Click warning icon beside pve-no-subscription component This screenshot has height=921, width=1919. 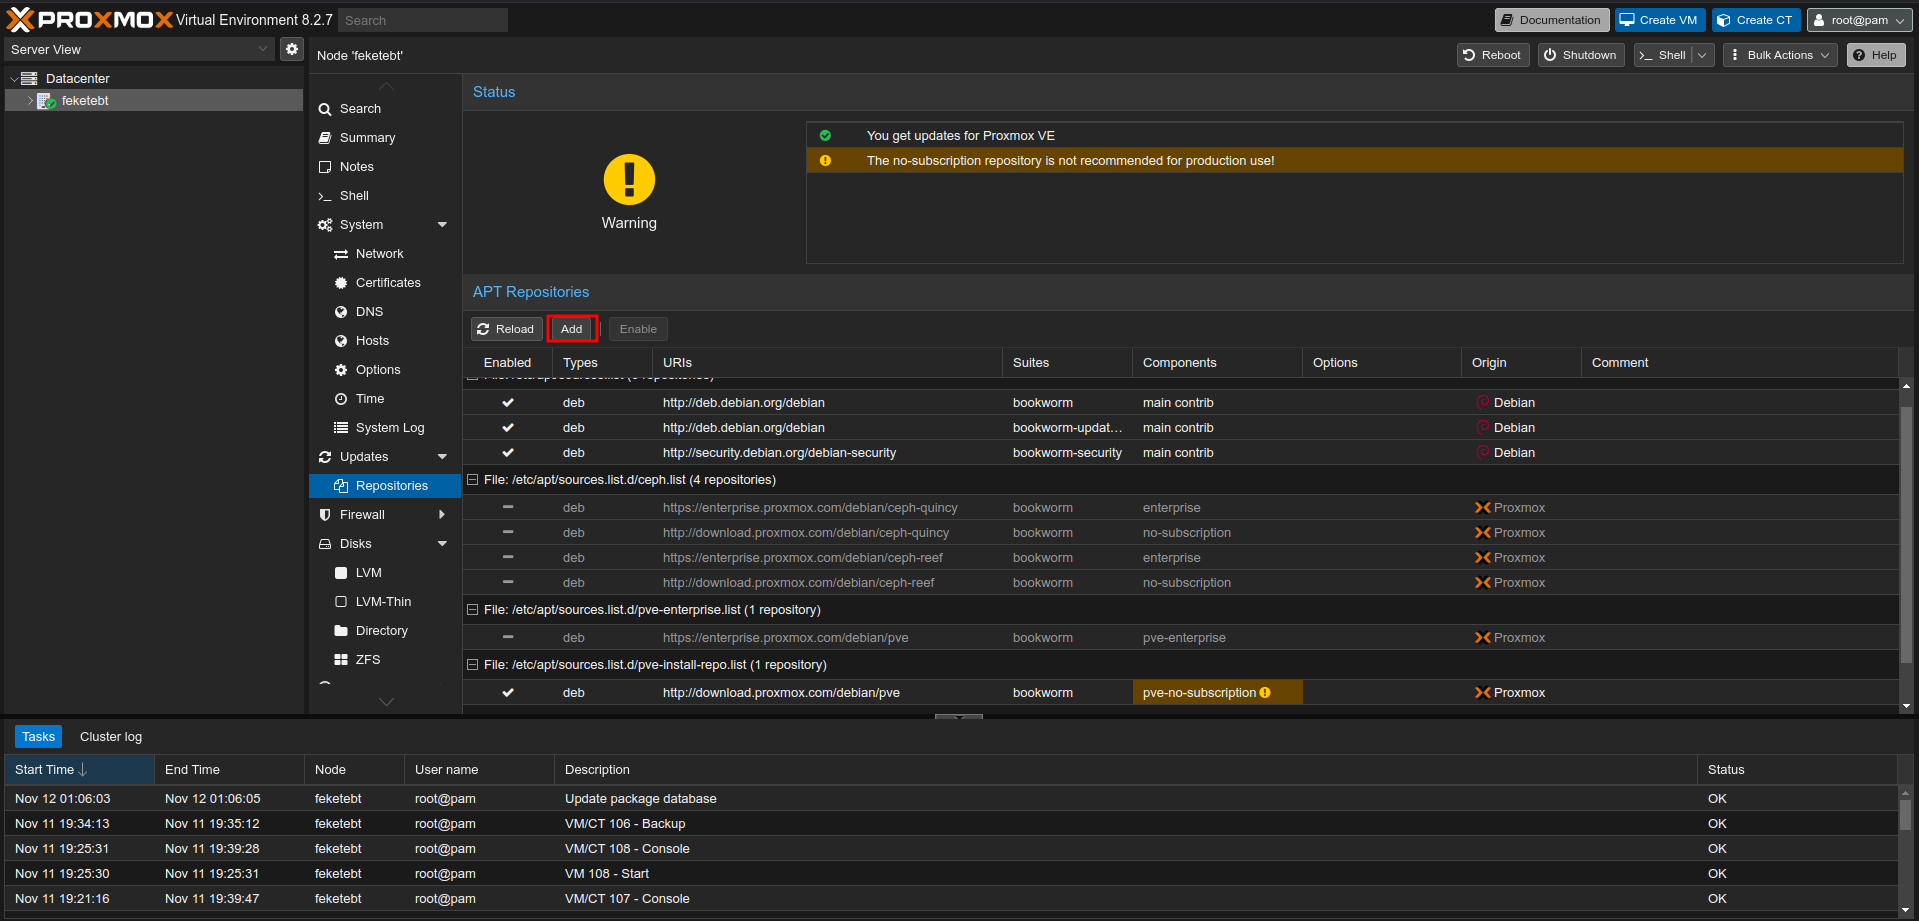pyautogui.click(x=1265, y=693)
